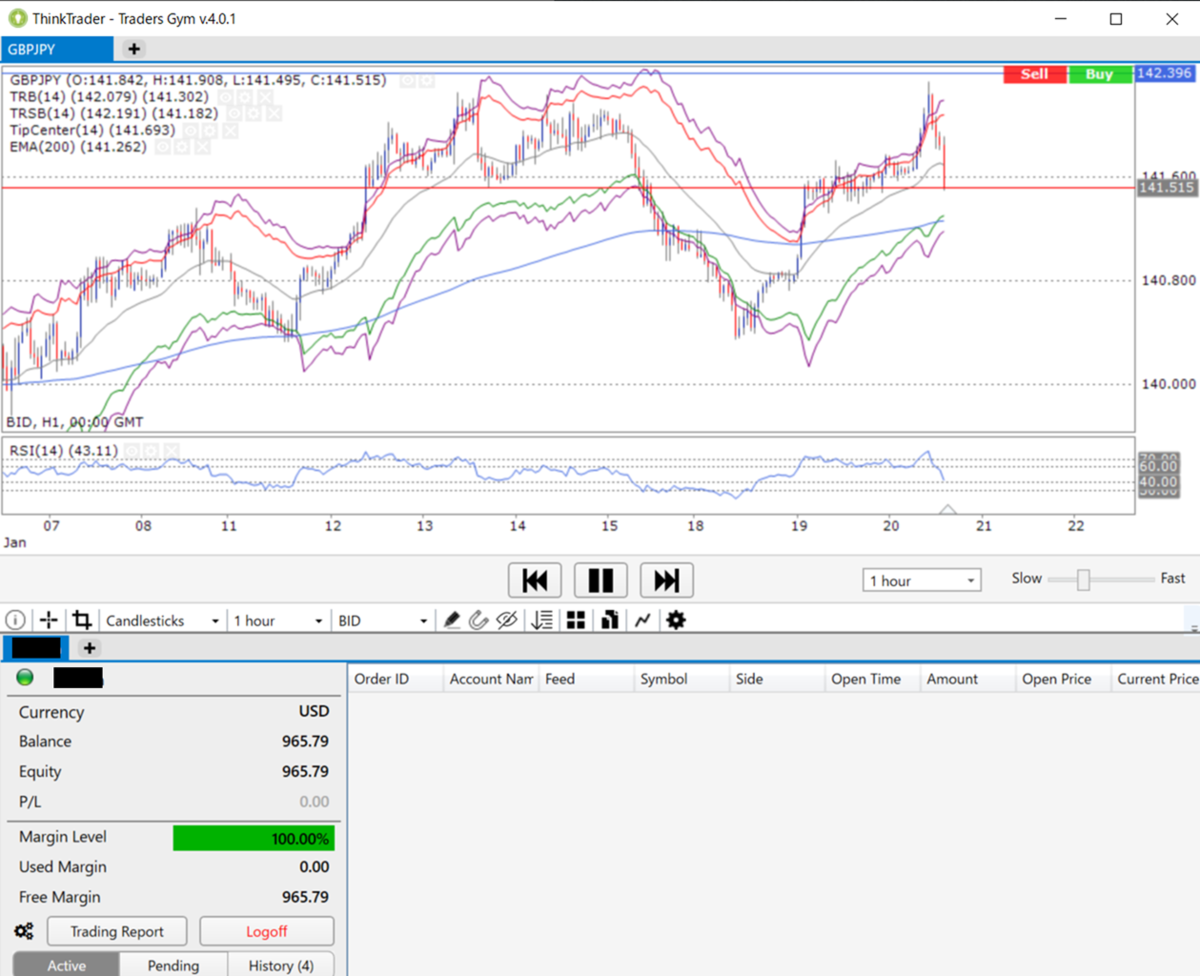Open settings for RSI(14) indicator
1200x976 pixels.
(152, 451)
